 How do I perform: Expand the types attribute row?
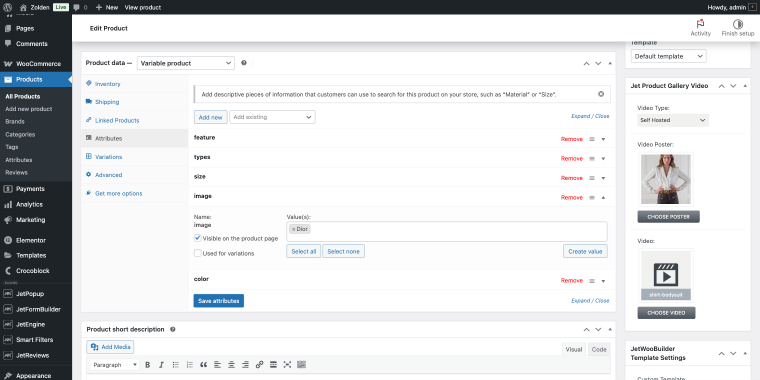603,158
